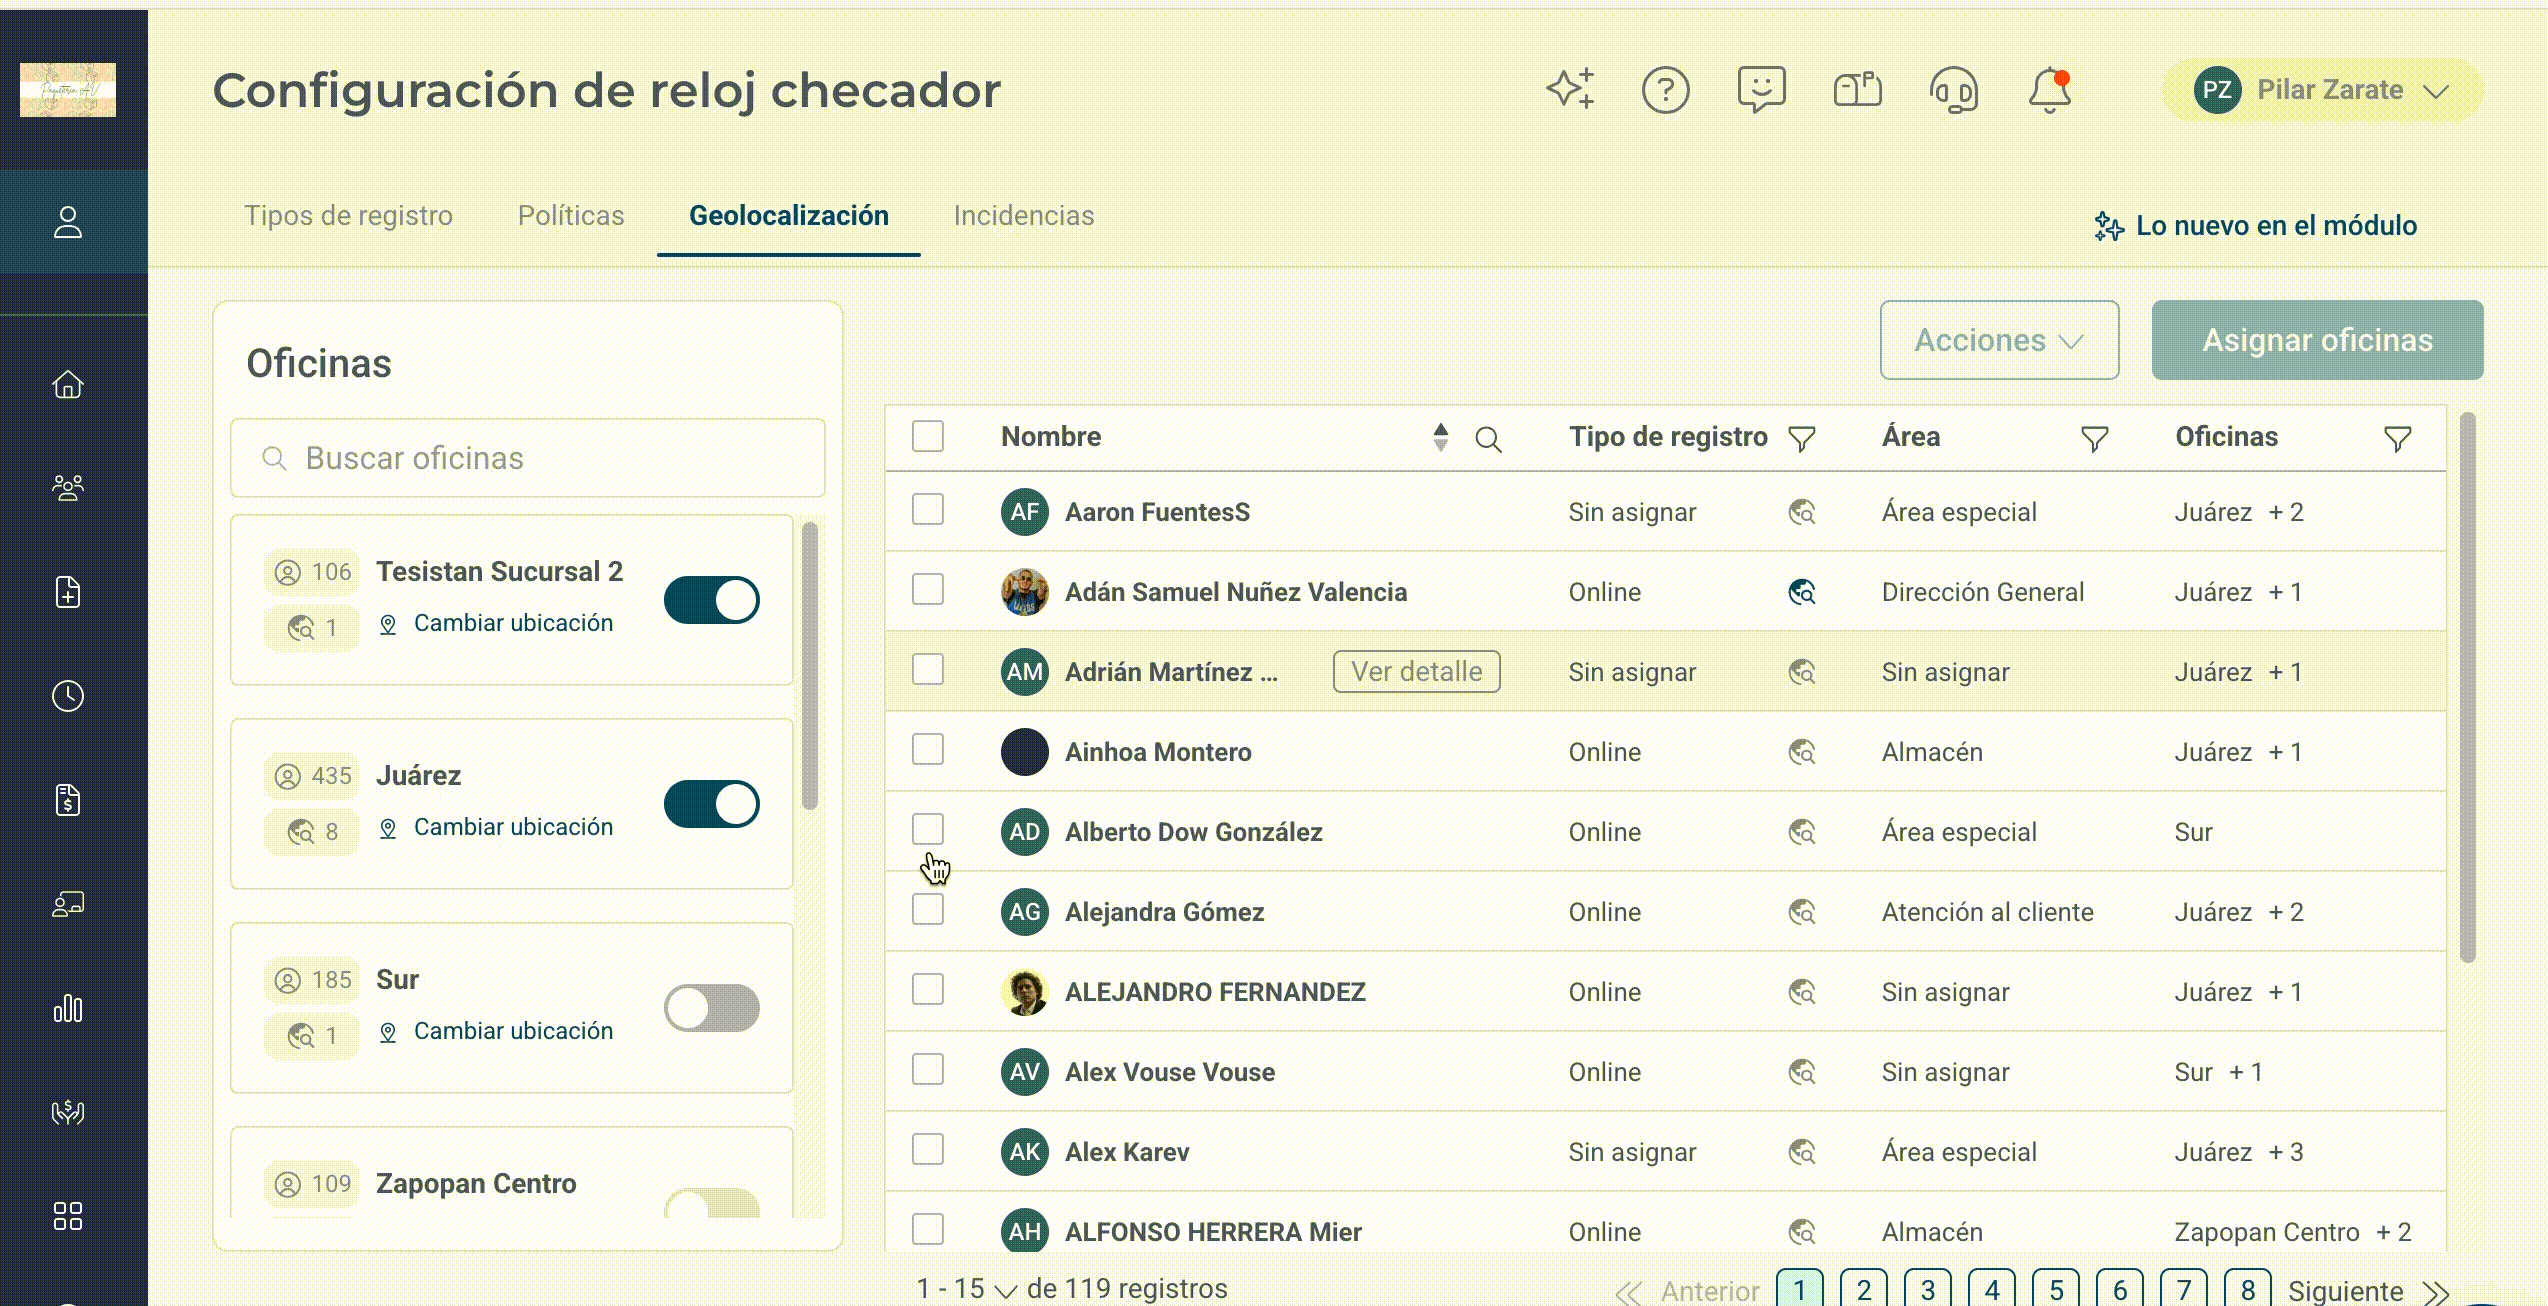
Task: Filter by Oficinas funnel icon
Action: (x=2397, y=439)
